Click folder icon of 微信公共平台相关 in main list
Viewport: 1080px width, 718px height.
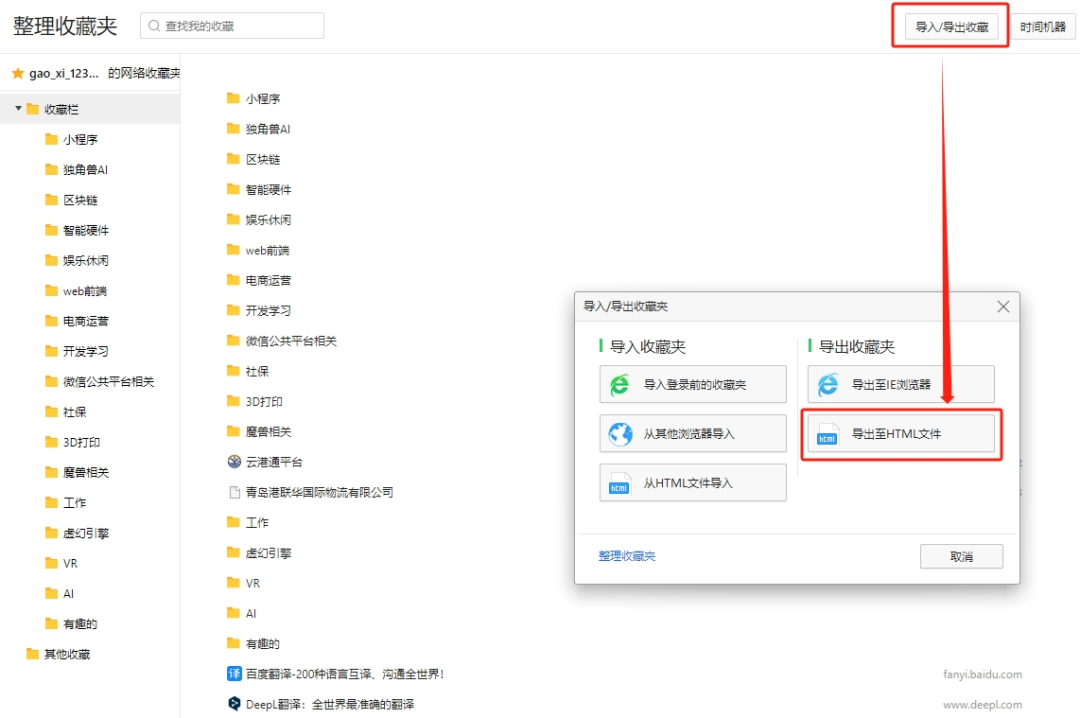point(233,341)
